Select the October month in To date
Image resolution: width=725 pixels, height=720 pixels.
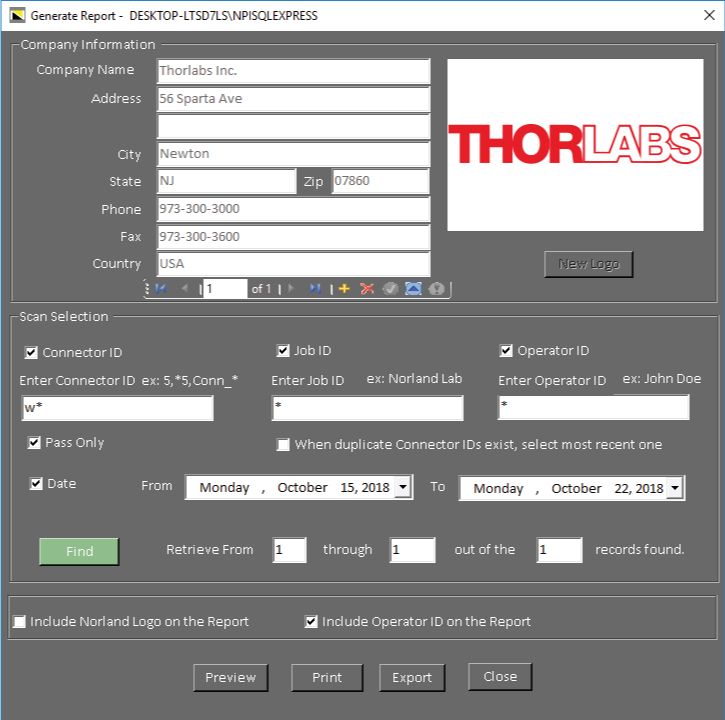coord(576,488)
